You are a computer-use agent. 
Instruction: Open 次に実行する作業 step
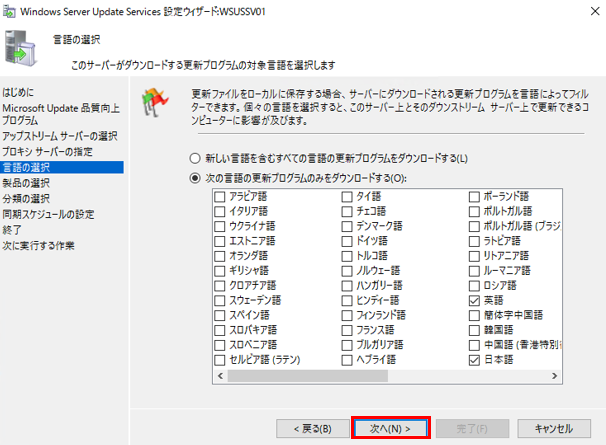pos(38,246)
